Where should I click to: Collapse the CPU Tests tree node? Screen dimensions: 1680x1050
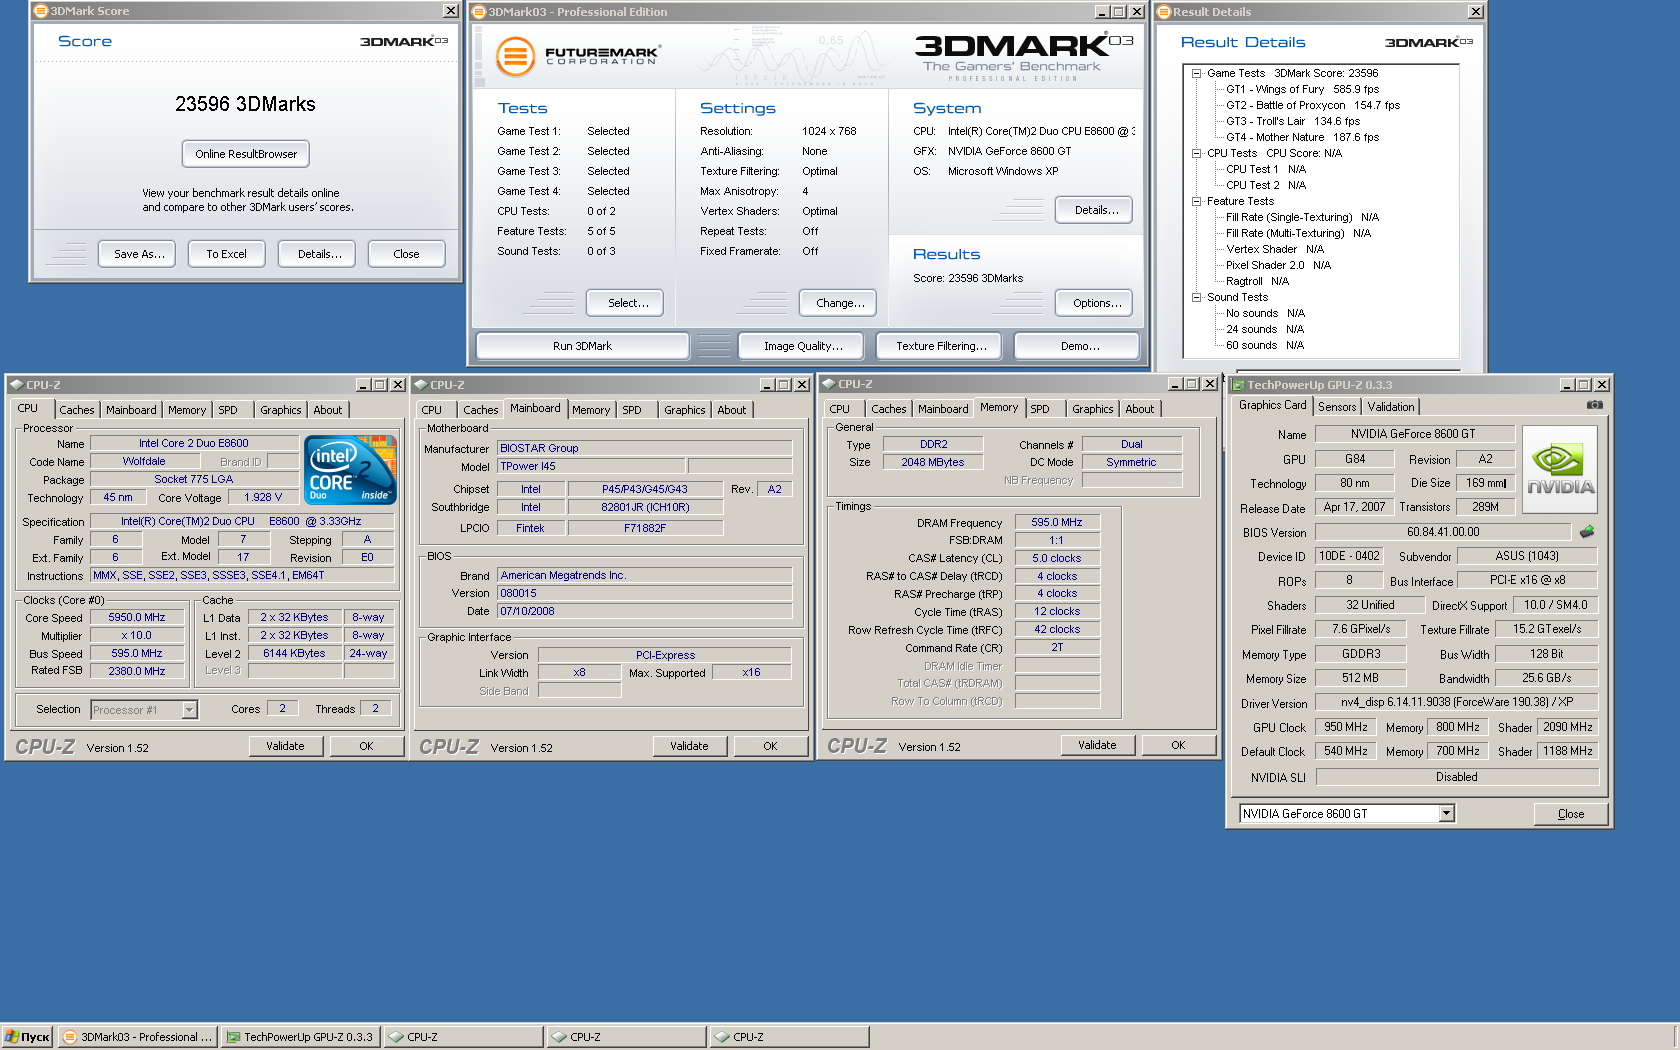coord(1196,153)
